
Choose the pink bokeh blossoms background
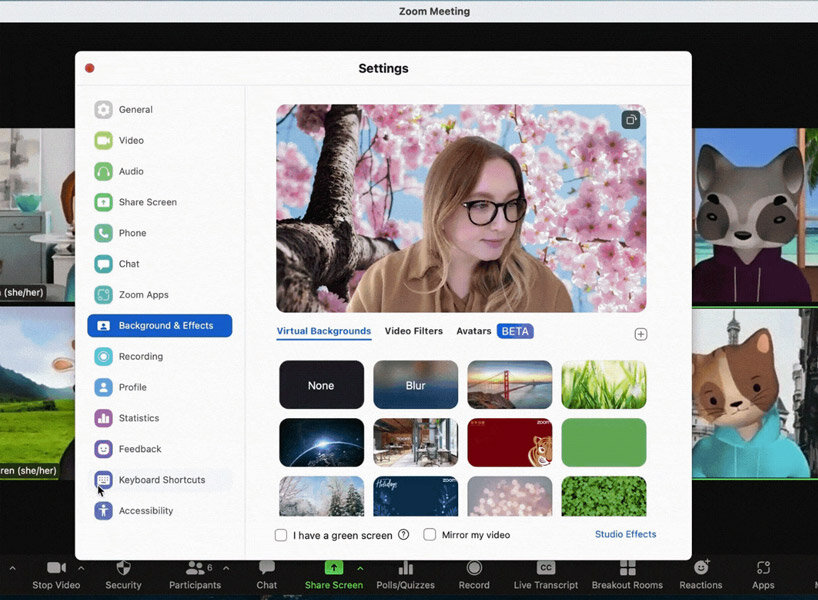click(510, 496)
